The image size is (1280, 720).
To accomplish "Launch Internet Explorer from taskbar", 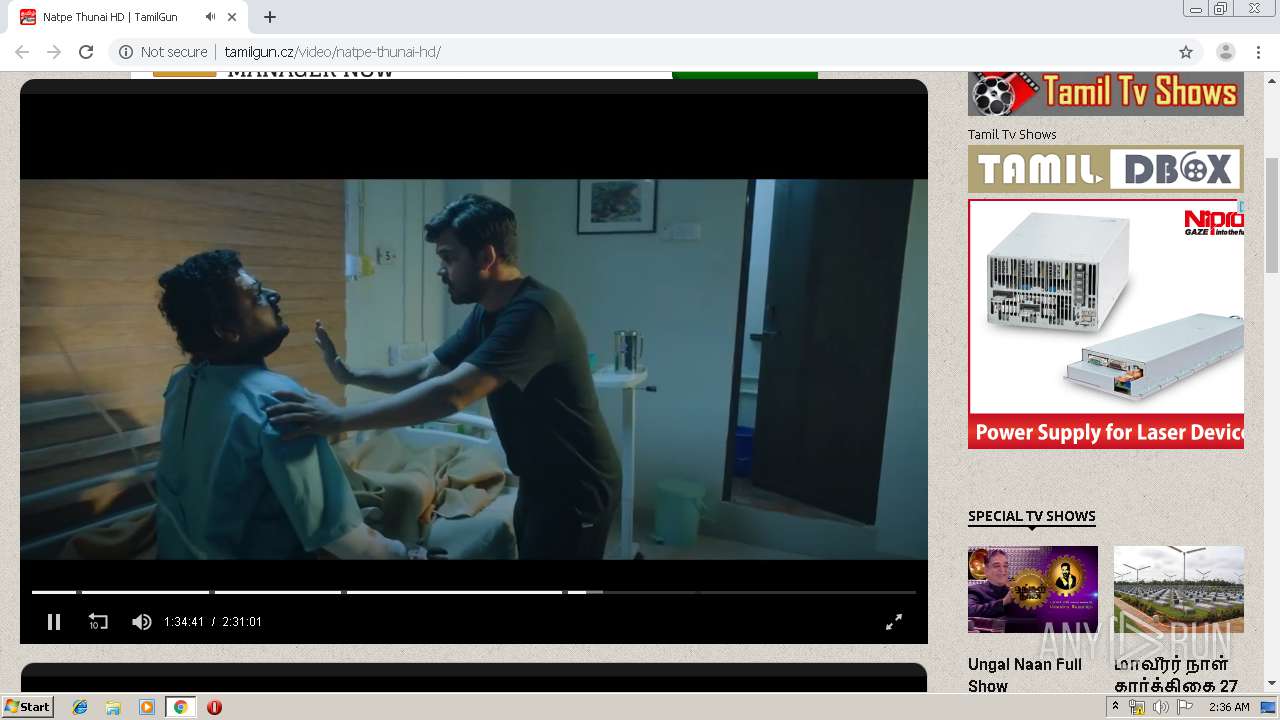I will pyautogui.click(x=80, y=707).
